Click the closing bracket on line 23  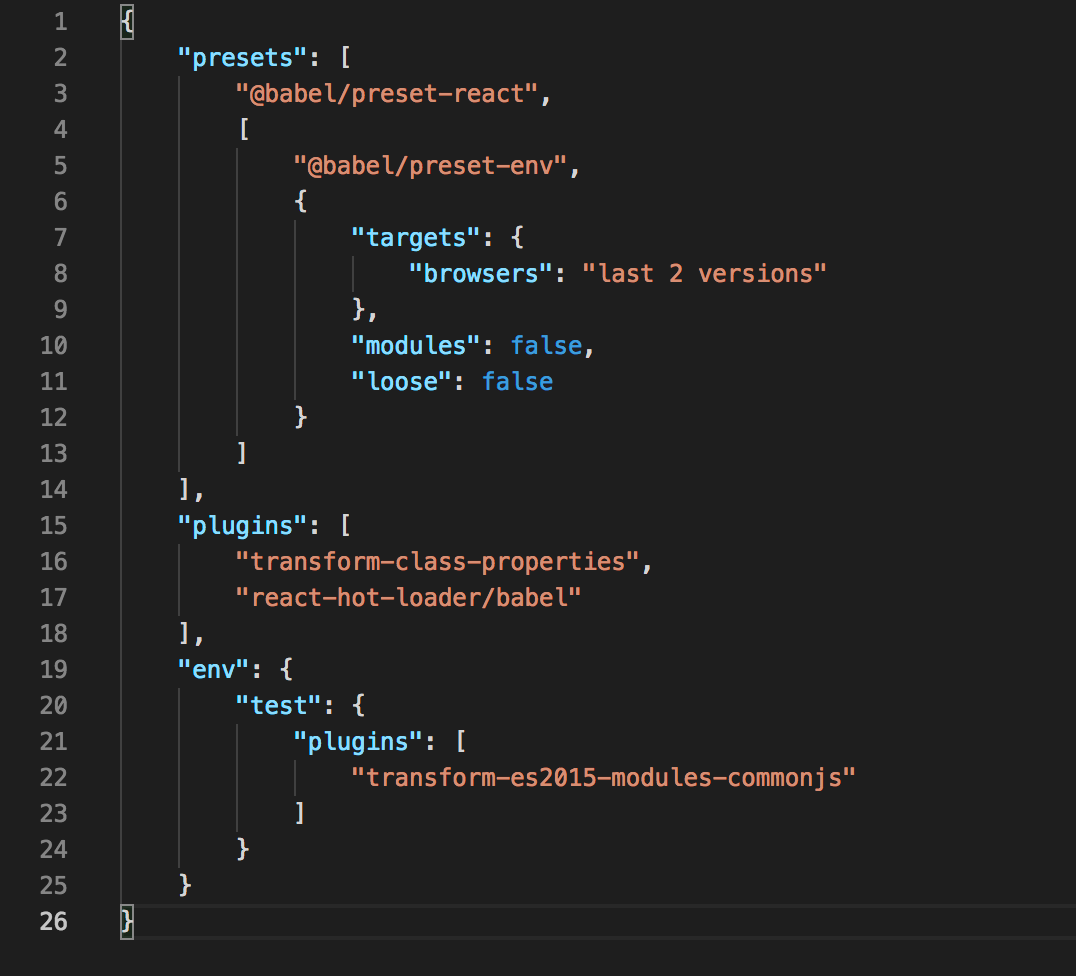pos(300,813)
